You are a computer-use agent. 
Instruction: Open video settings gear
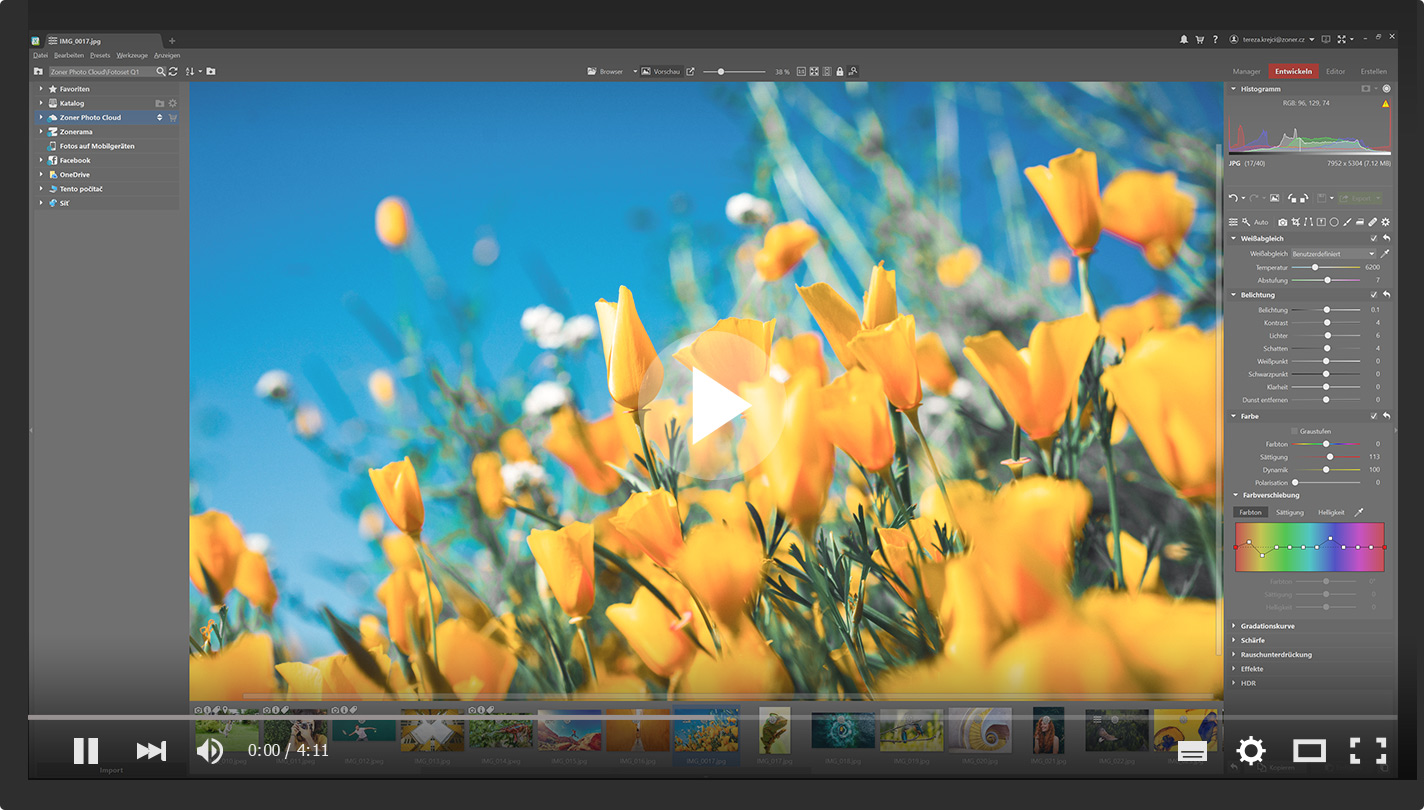click(1251, 750)
